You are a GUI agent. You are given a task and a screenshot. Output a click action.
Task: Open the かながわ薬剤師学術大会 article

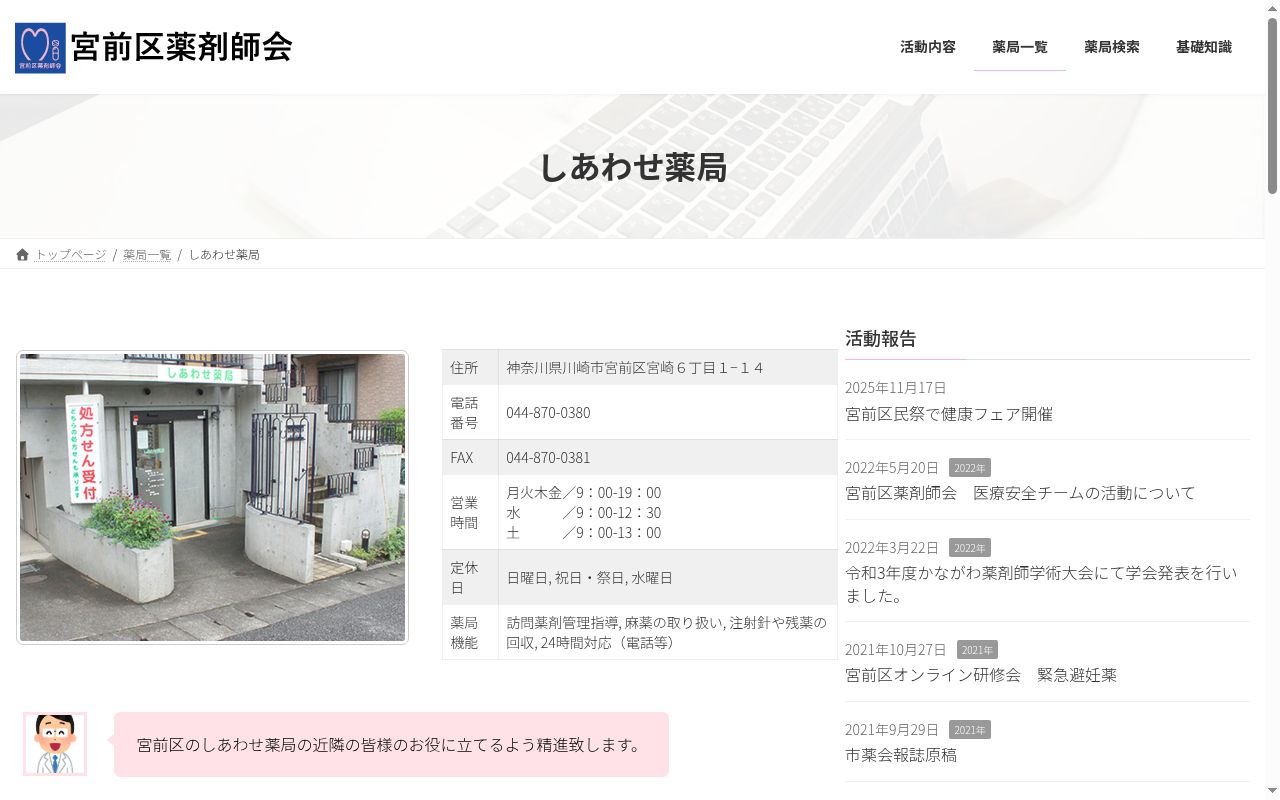pyautogui.click(x=1041, y=585)
